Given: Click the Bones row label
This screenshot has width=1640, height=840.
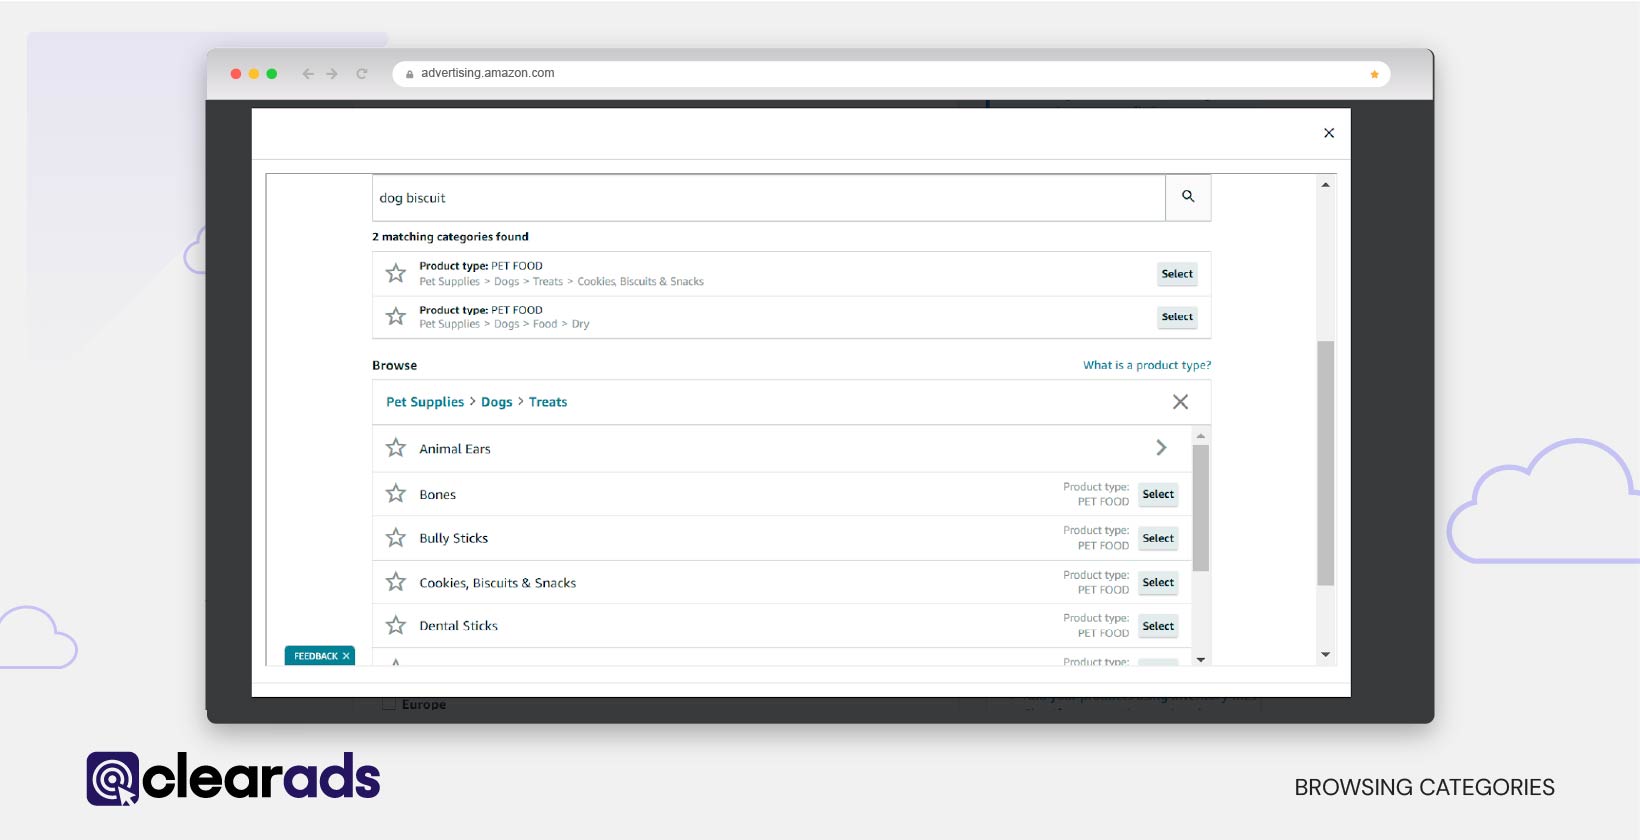Looking at the screenshot, I should pos(437,495).
